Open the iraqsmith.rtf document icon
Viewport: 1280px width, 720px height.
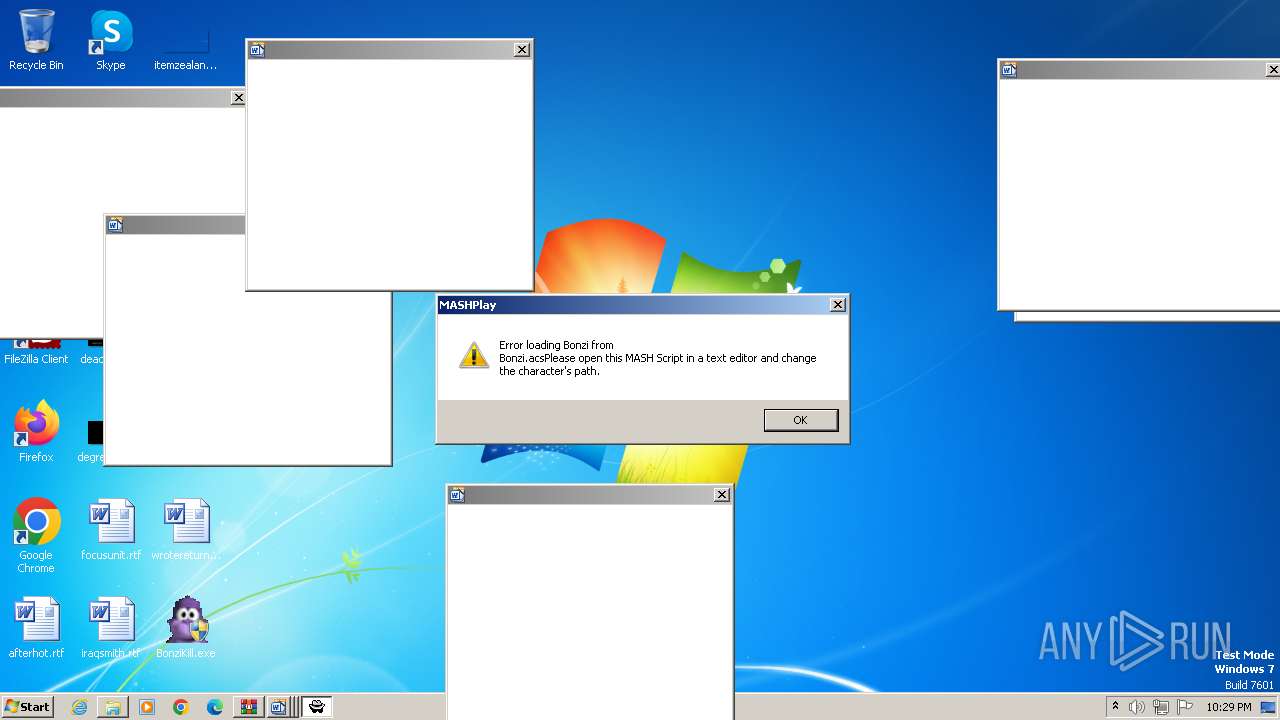click(111, 628)
